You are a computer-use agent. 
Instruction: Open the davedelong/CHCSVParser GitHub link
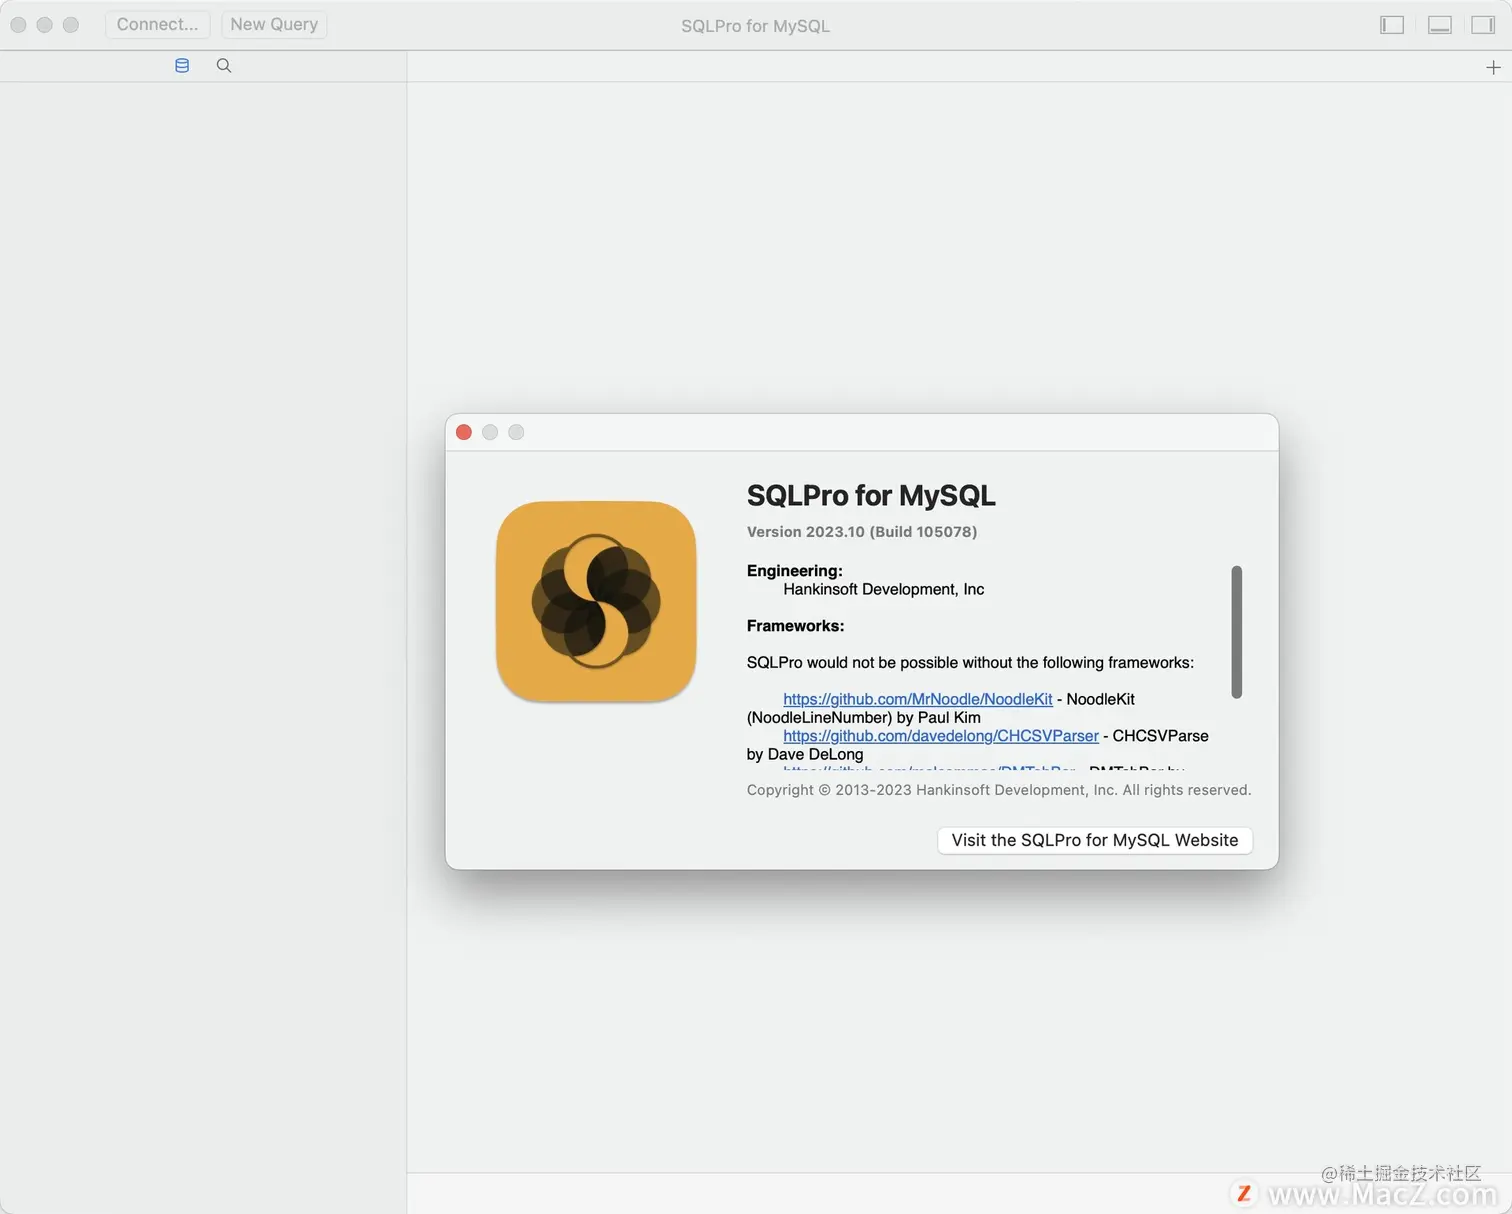pyautogui.click(x=941, y=736)
